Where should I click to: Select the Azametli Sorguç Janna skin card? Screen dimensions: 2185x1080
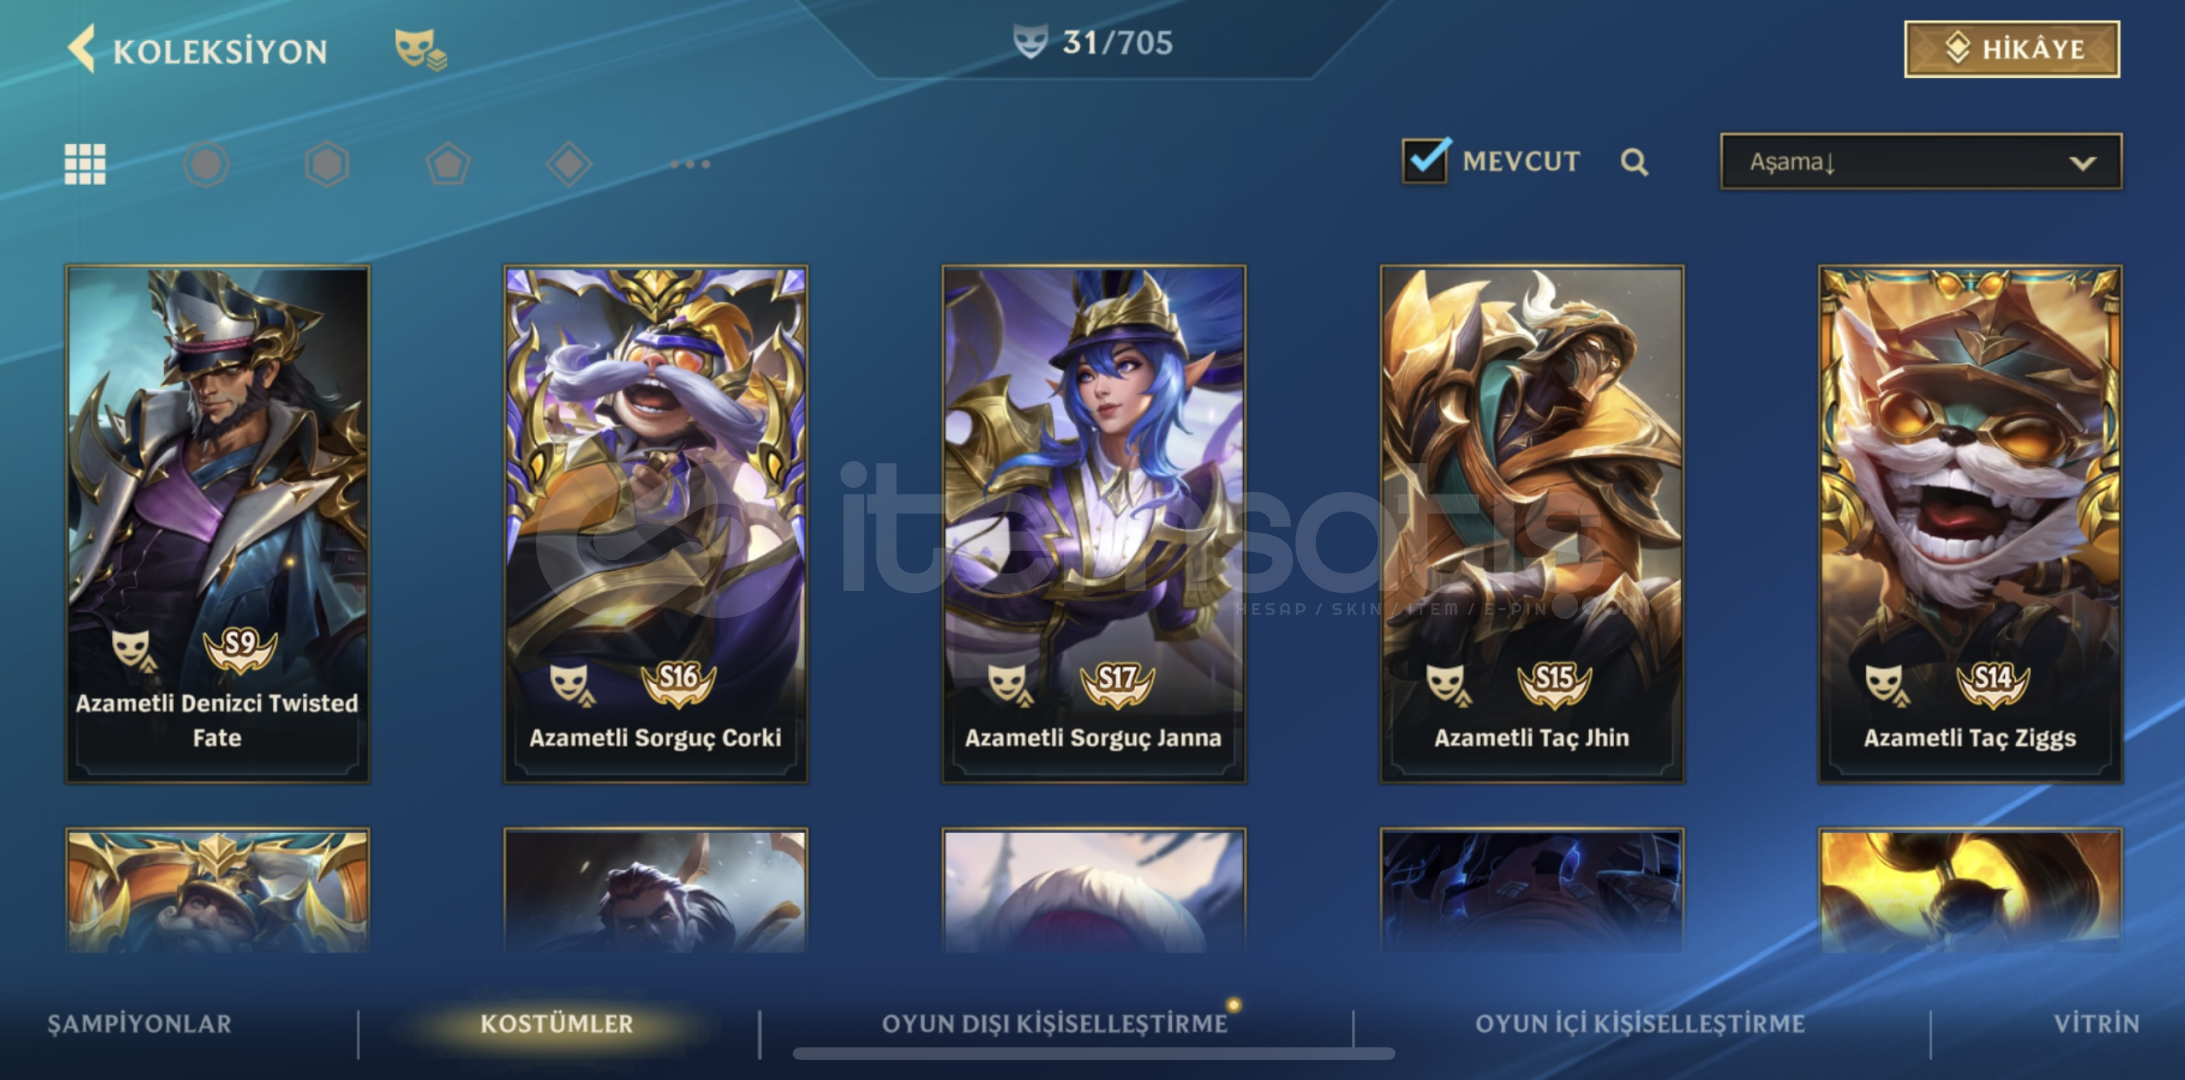(x=1094, y=524)
